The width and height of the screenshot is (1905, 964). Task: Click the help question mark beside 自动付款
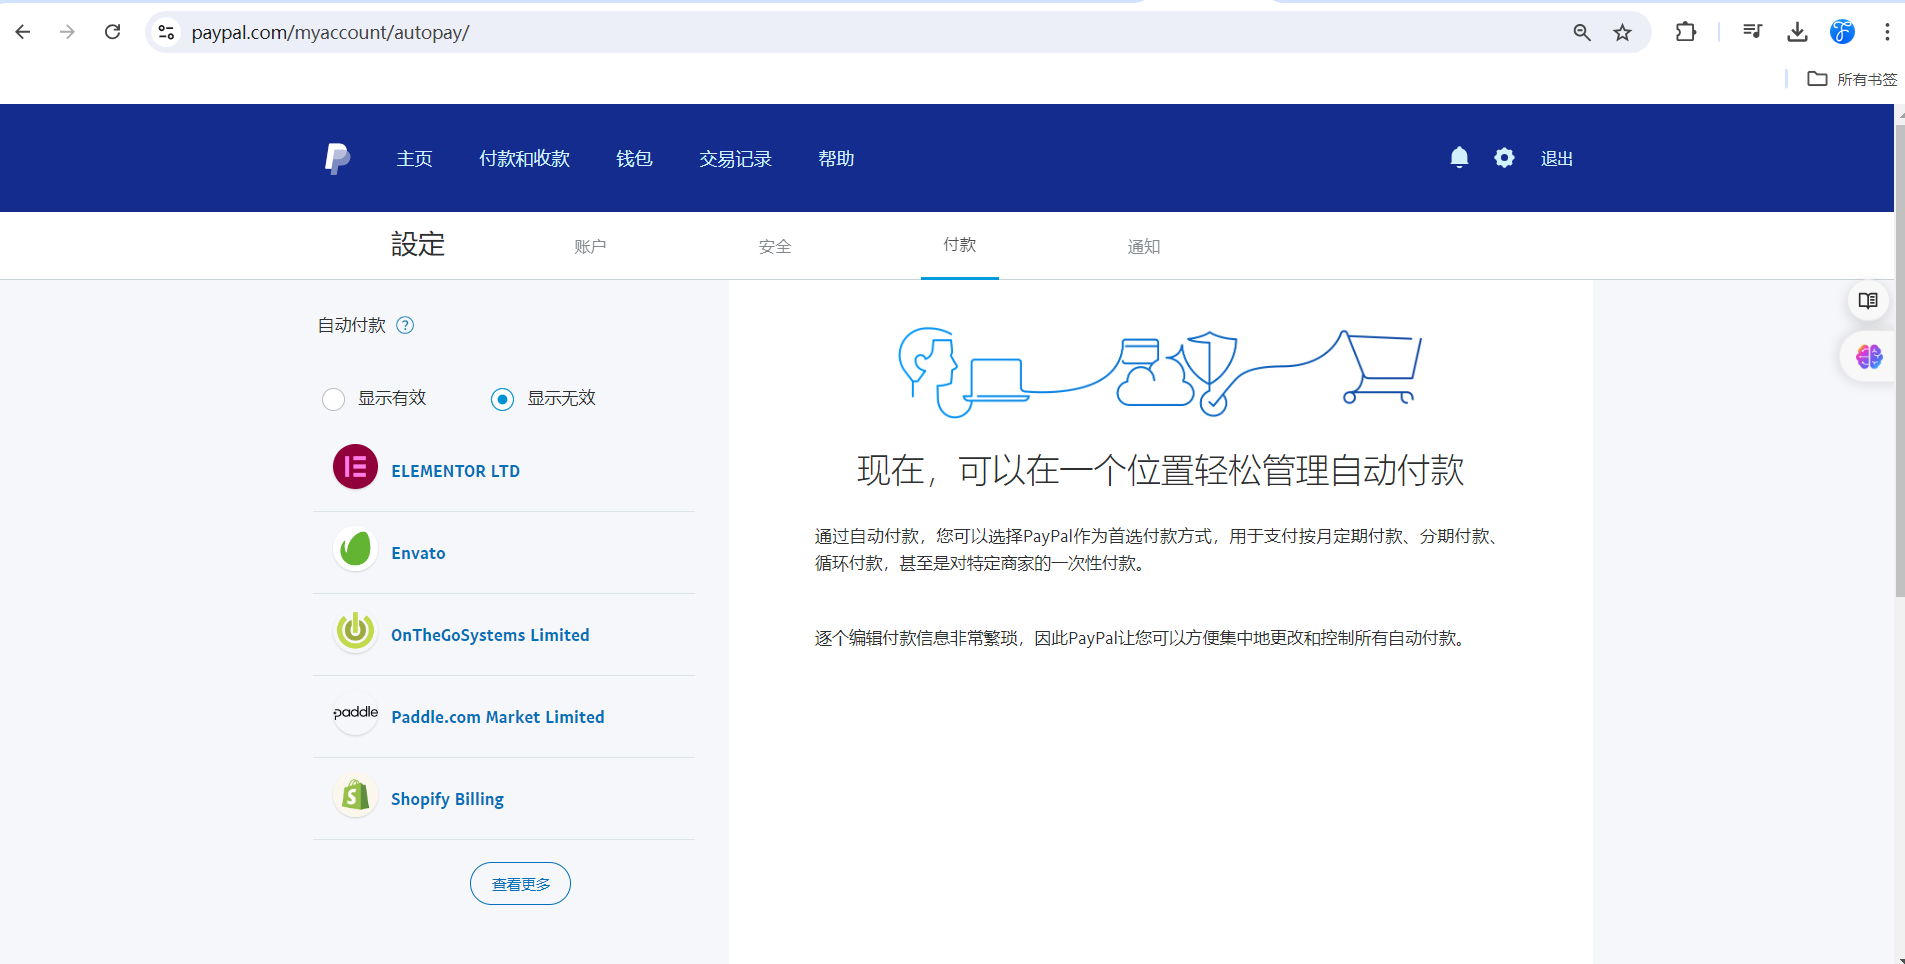click(405, 325)
